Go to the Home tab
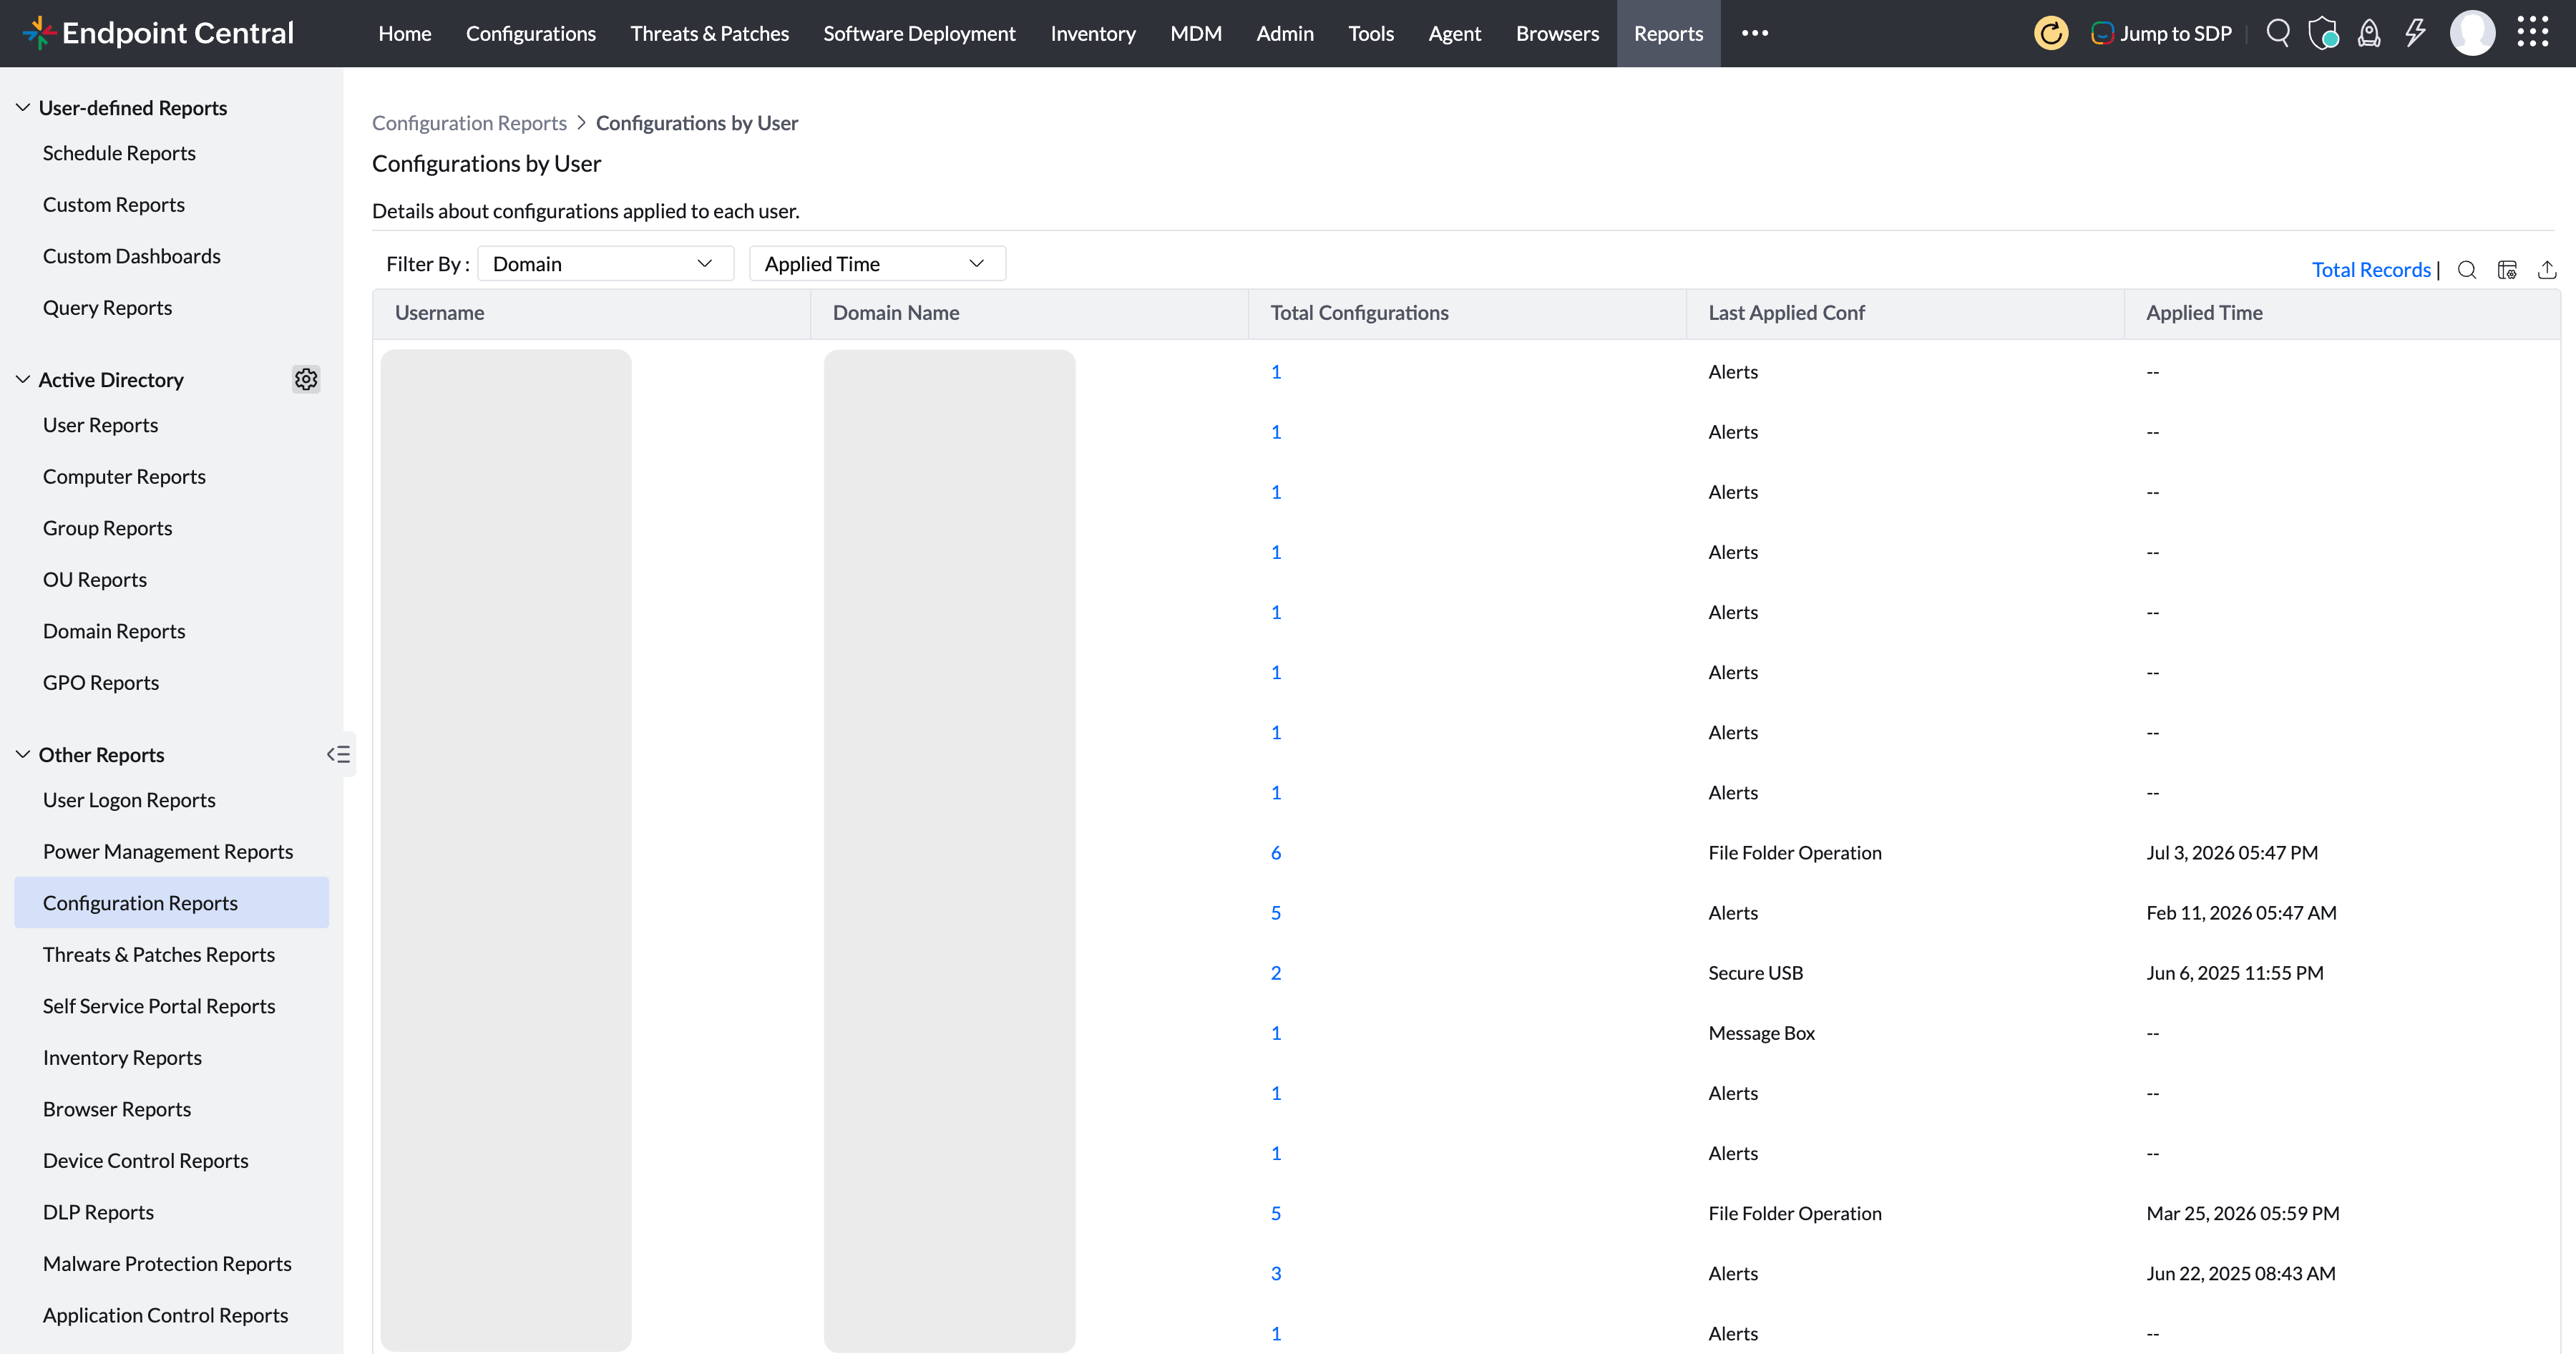Image resolution: width=2576 pixels, height=1354 pixels. (405, 33)
